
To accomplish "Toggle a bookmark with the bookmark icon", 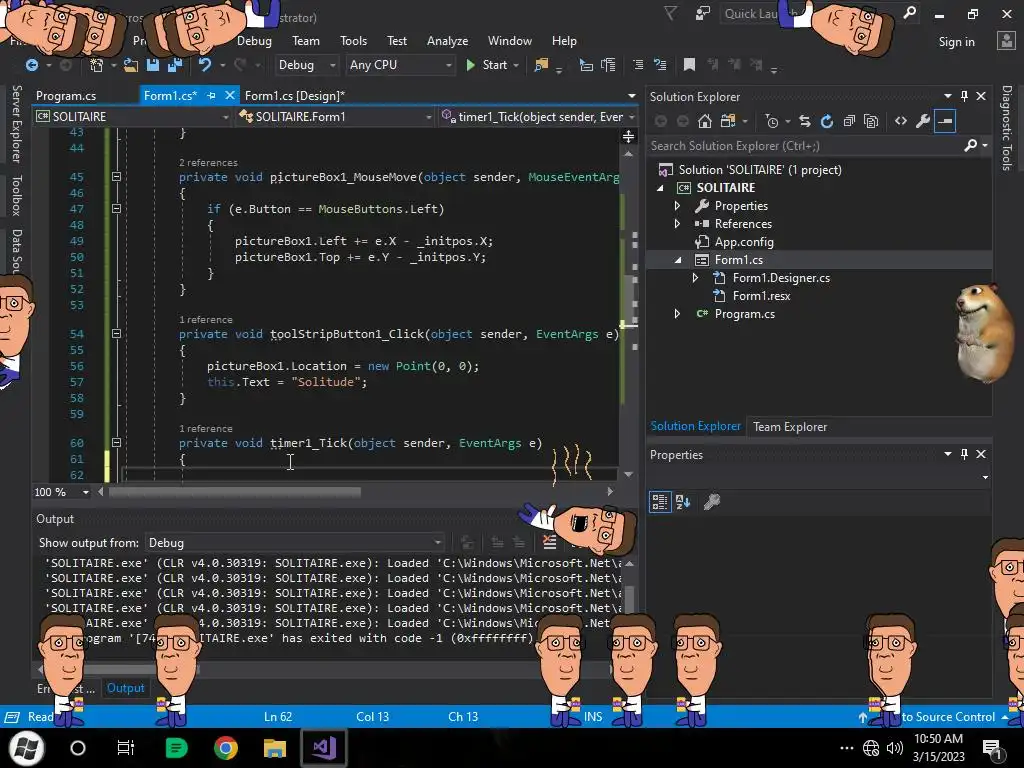I will coord(689,65).
